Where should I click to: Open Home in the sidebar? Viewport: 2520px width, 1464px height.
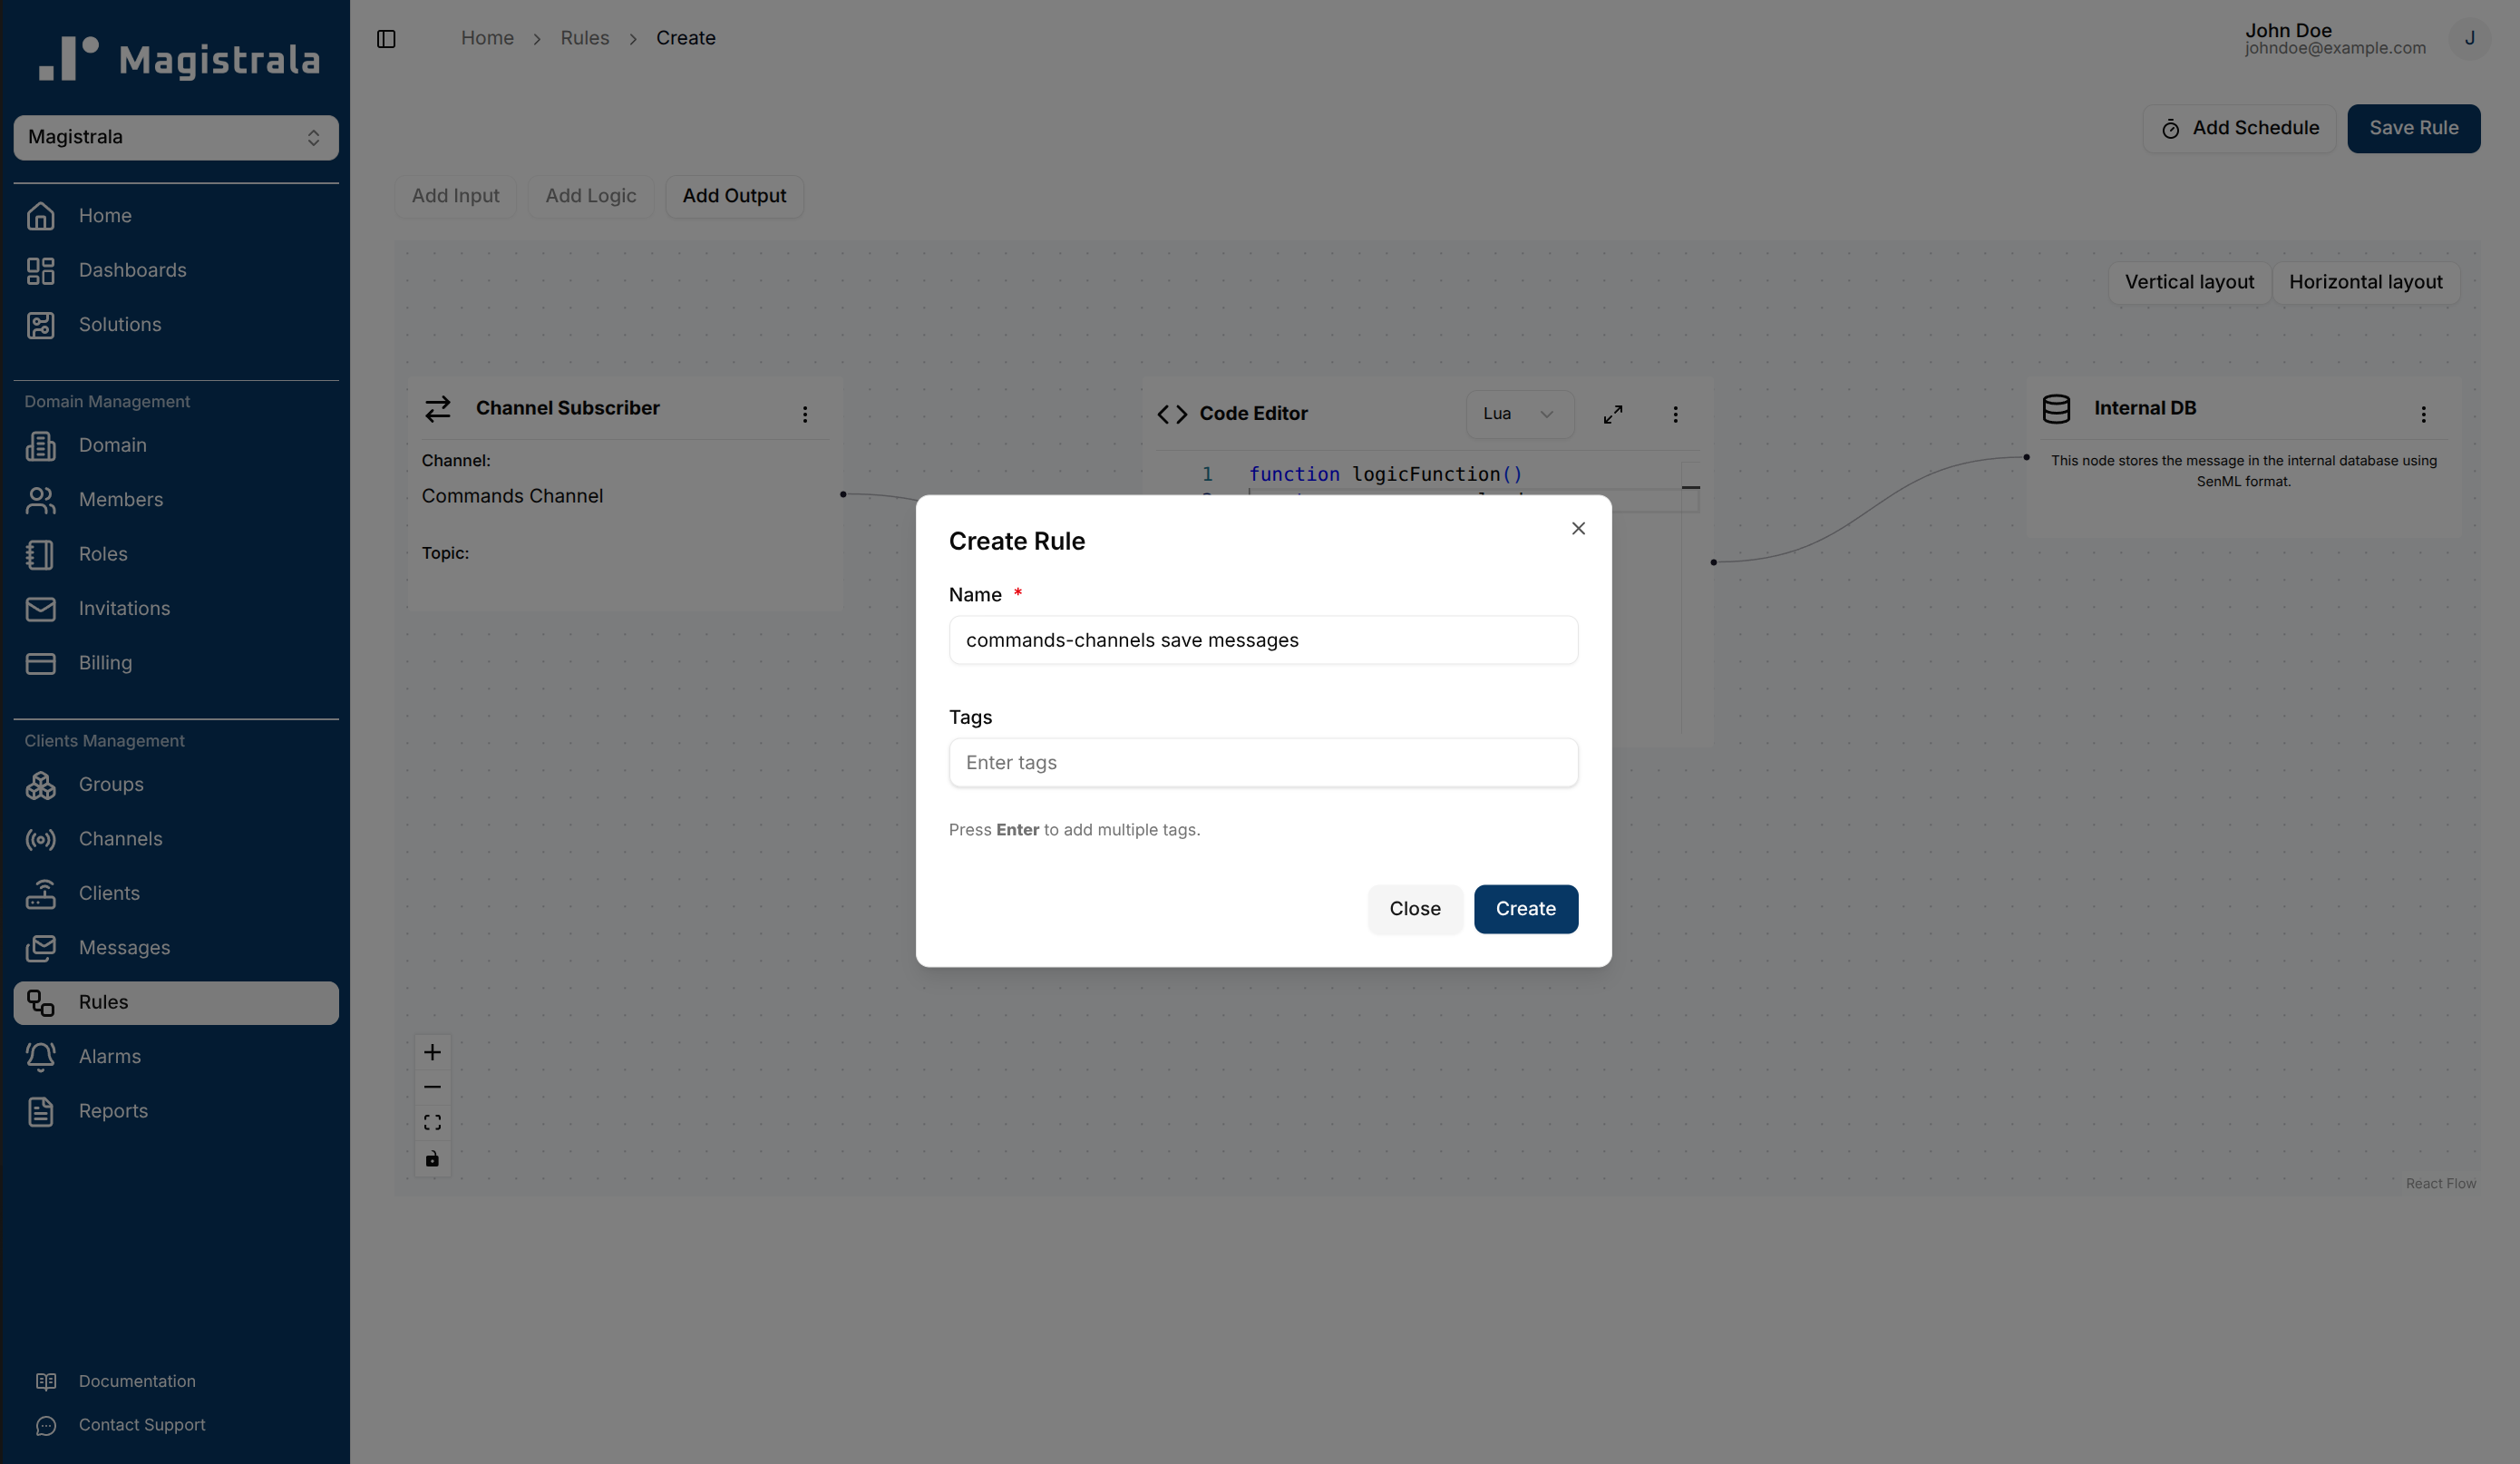click(x=176, y=216)
